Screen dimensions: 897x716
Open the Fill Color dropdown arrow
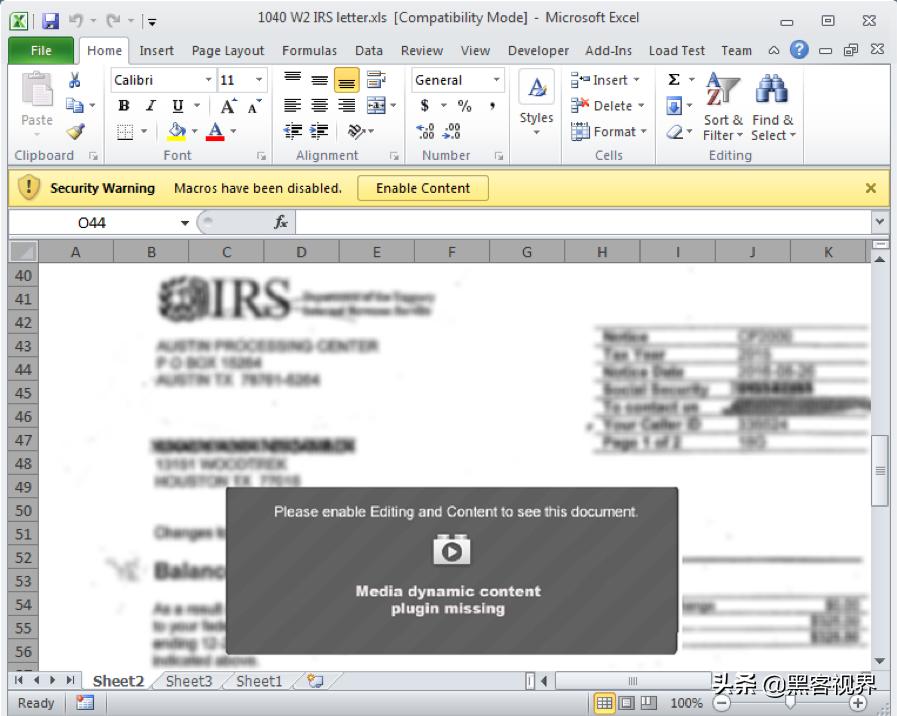(194, 129)
